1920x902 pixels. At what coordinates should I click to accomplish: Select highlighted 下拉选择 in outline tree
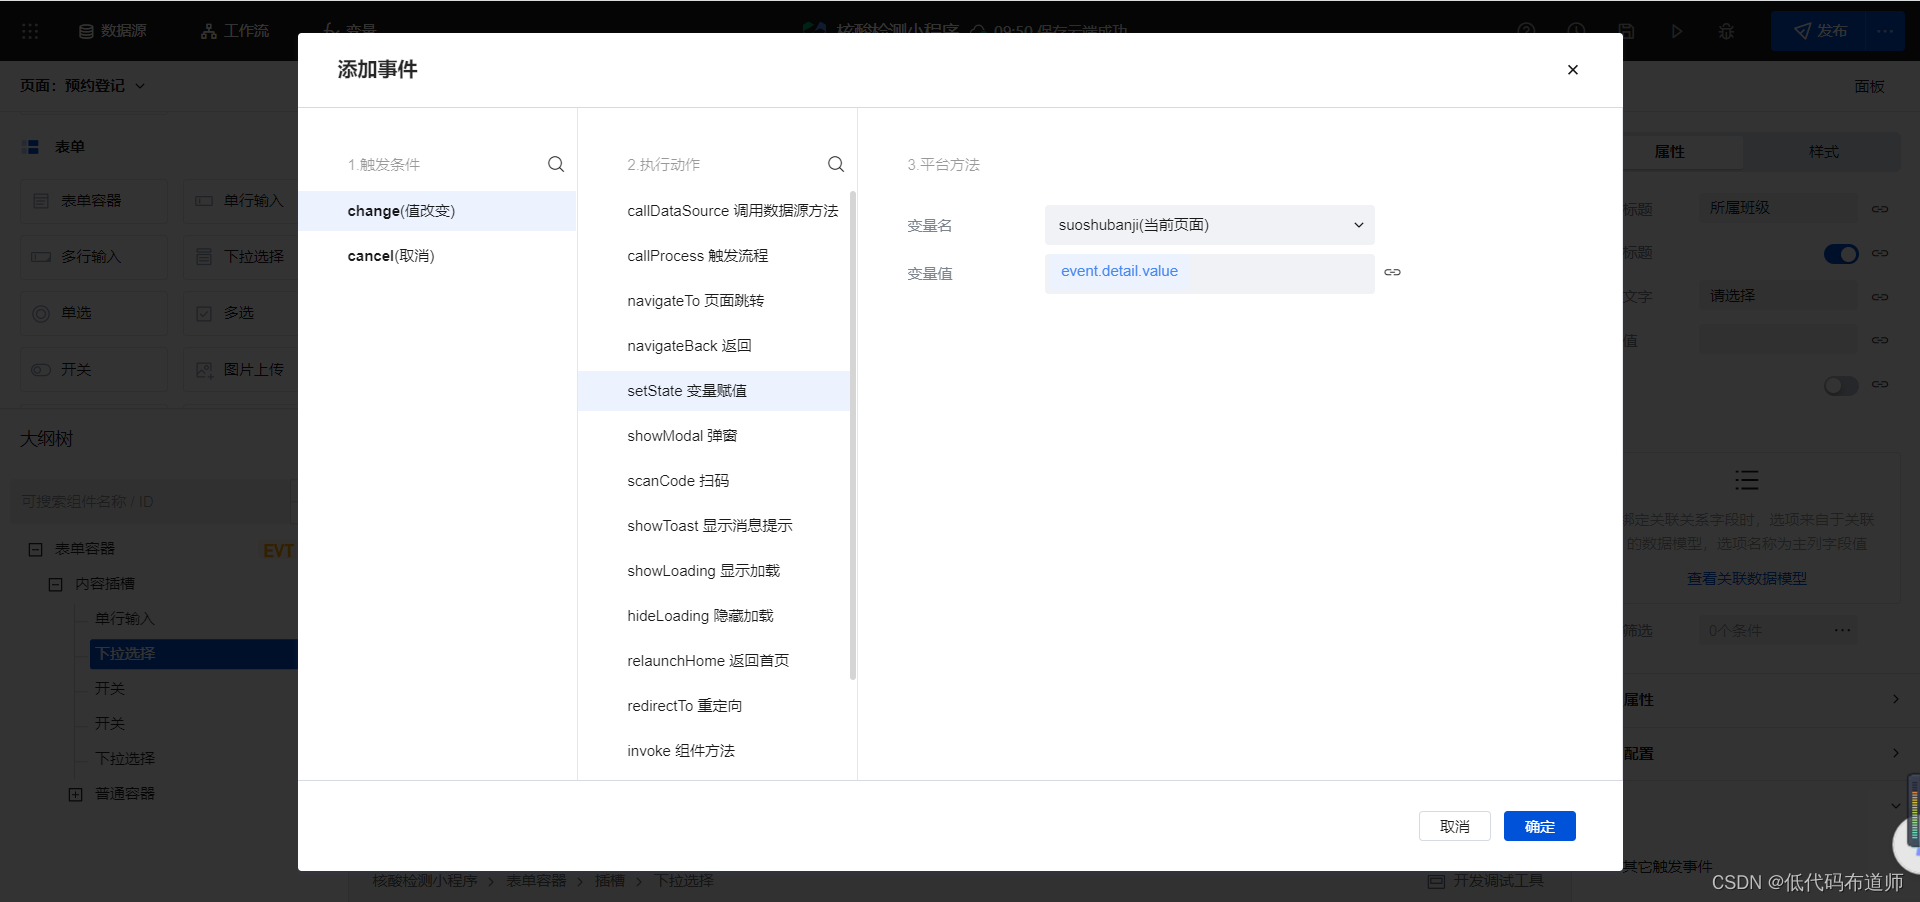point(194,654)
